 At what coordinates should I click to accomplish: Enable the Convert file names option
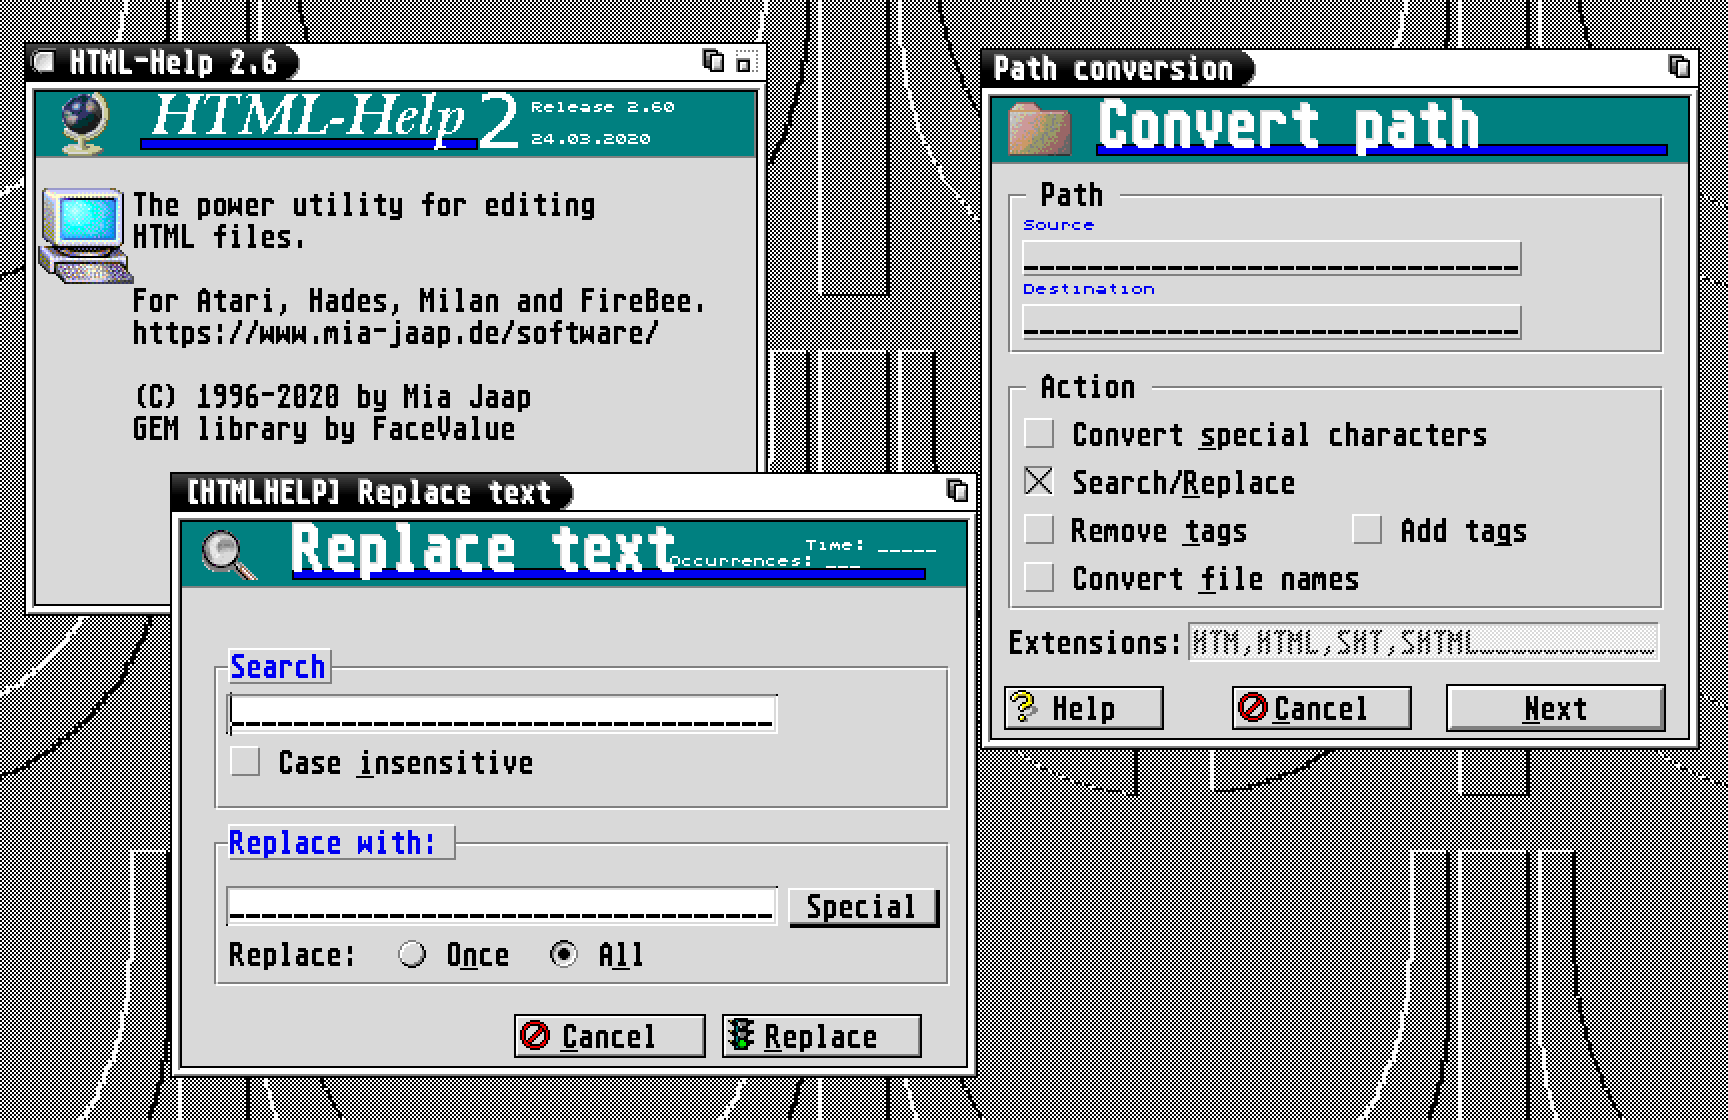tap(1038, 578)
